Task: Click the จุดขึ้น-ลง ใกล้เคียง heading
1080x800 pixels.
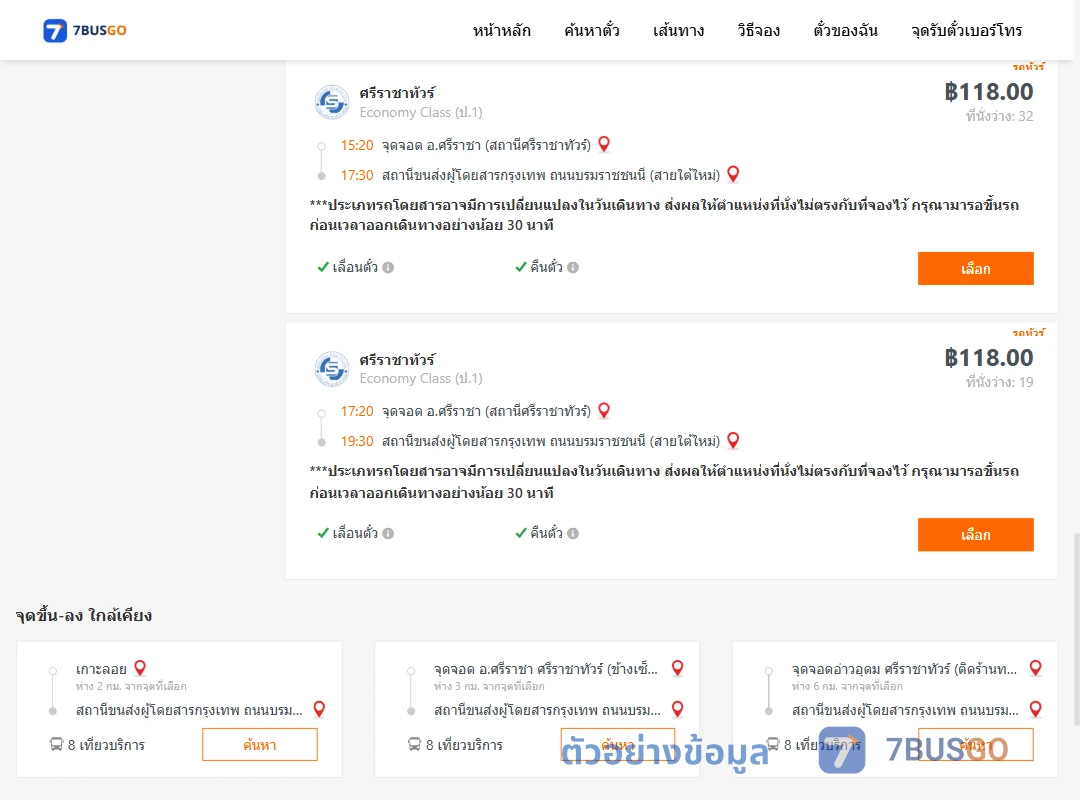Action: click(x=84, y=615)
